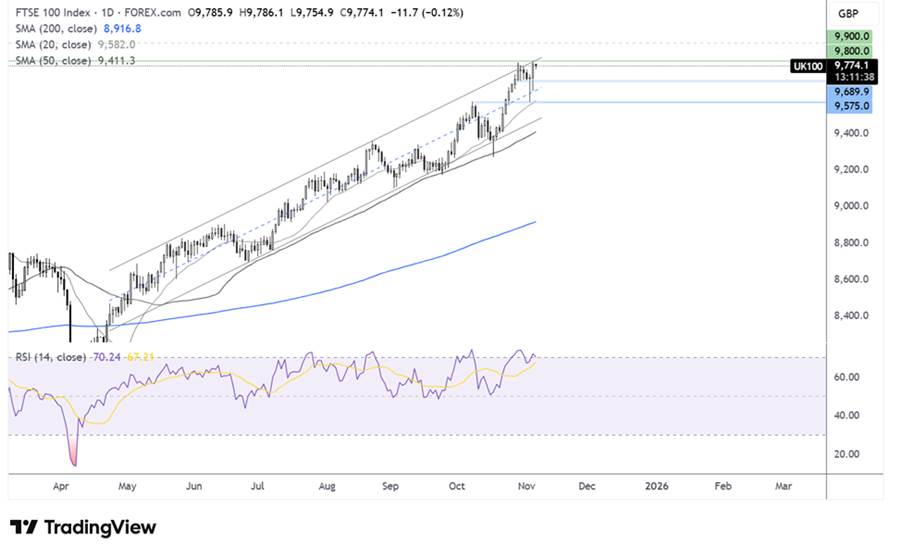The height and width of the screenshot is (555, 902).
Task: Click the UK100 symbol price label
Action: [805, 64]
